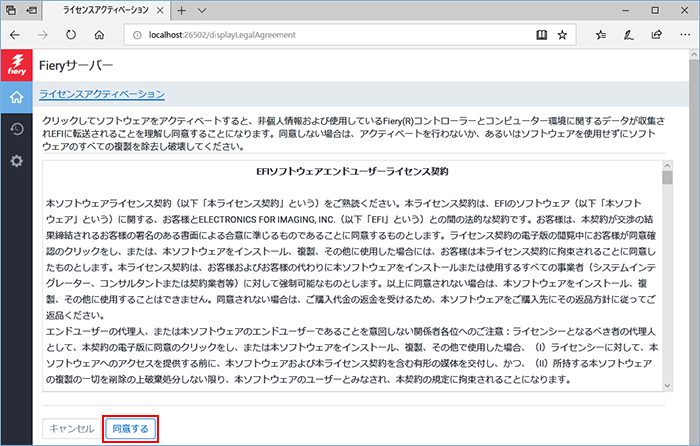Viewport: 700px width, 446px height.
Task: Share this page icon
Action: (656, 35)
